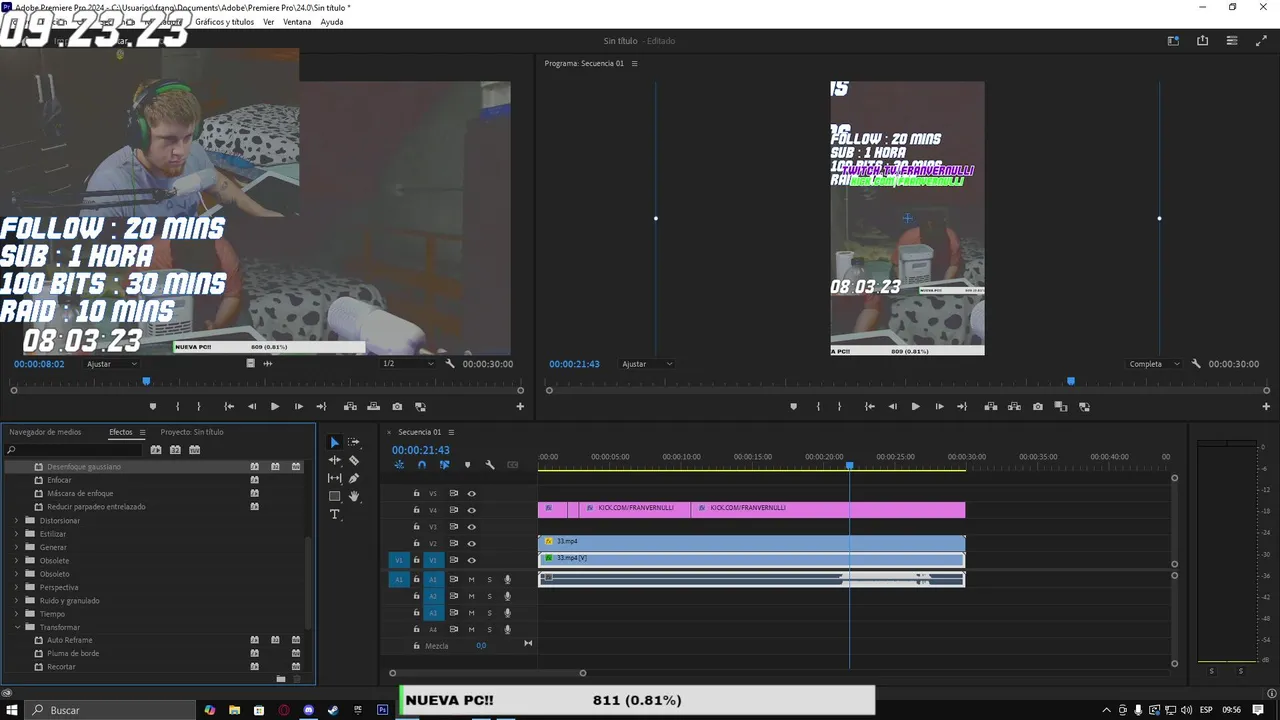Screen dimensions: 1280x720
Task: Click the Effects panel search field
Action: [x=75, y=450]
